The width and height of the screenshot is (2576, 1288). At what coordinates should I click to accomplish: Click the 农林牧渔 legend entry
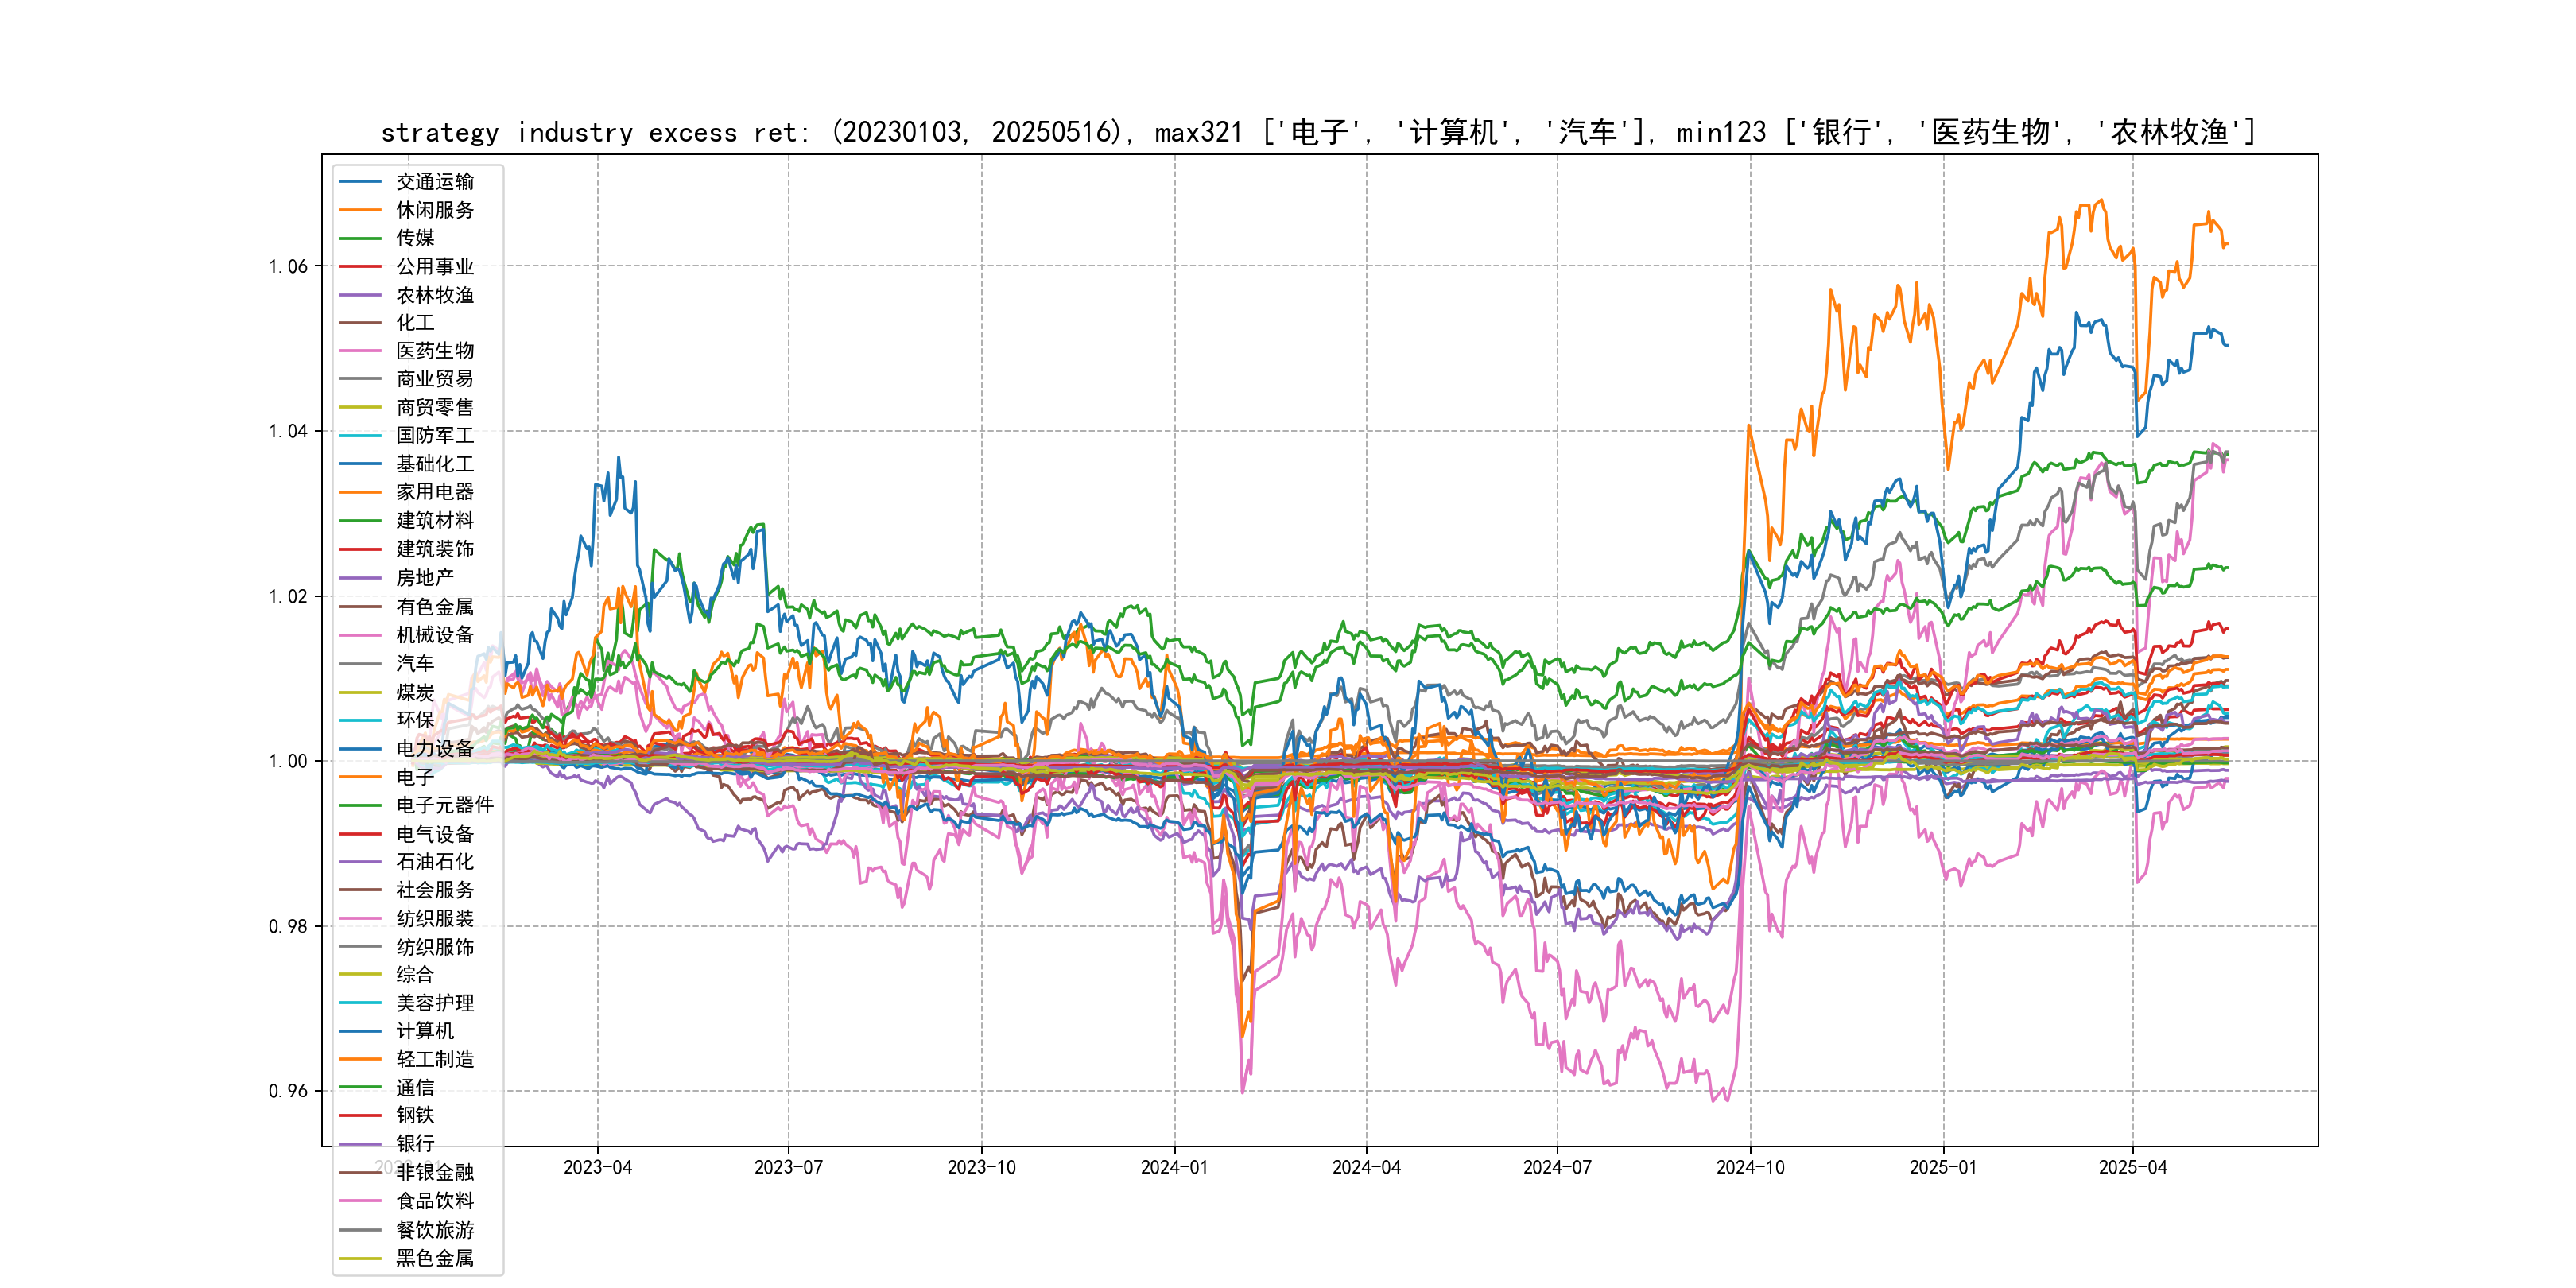434,295
